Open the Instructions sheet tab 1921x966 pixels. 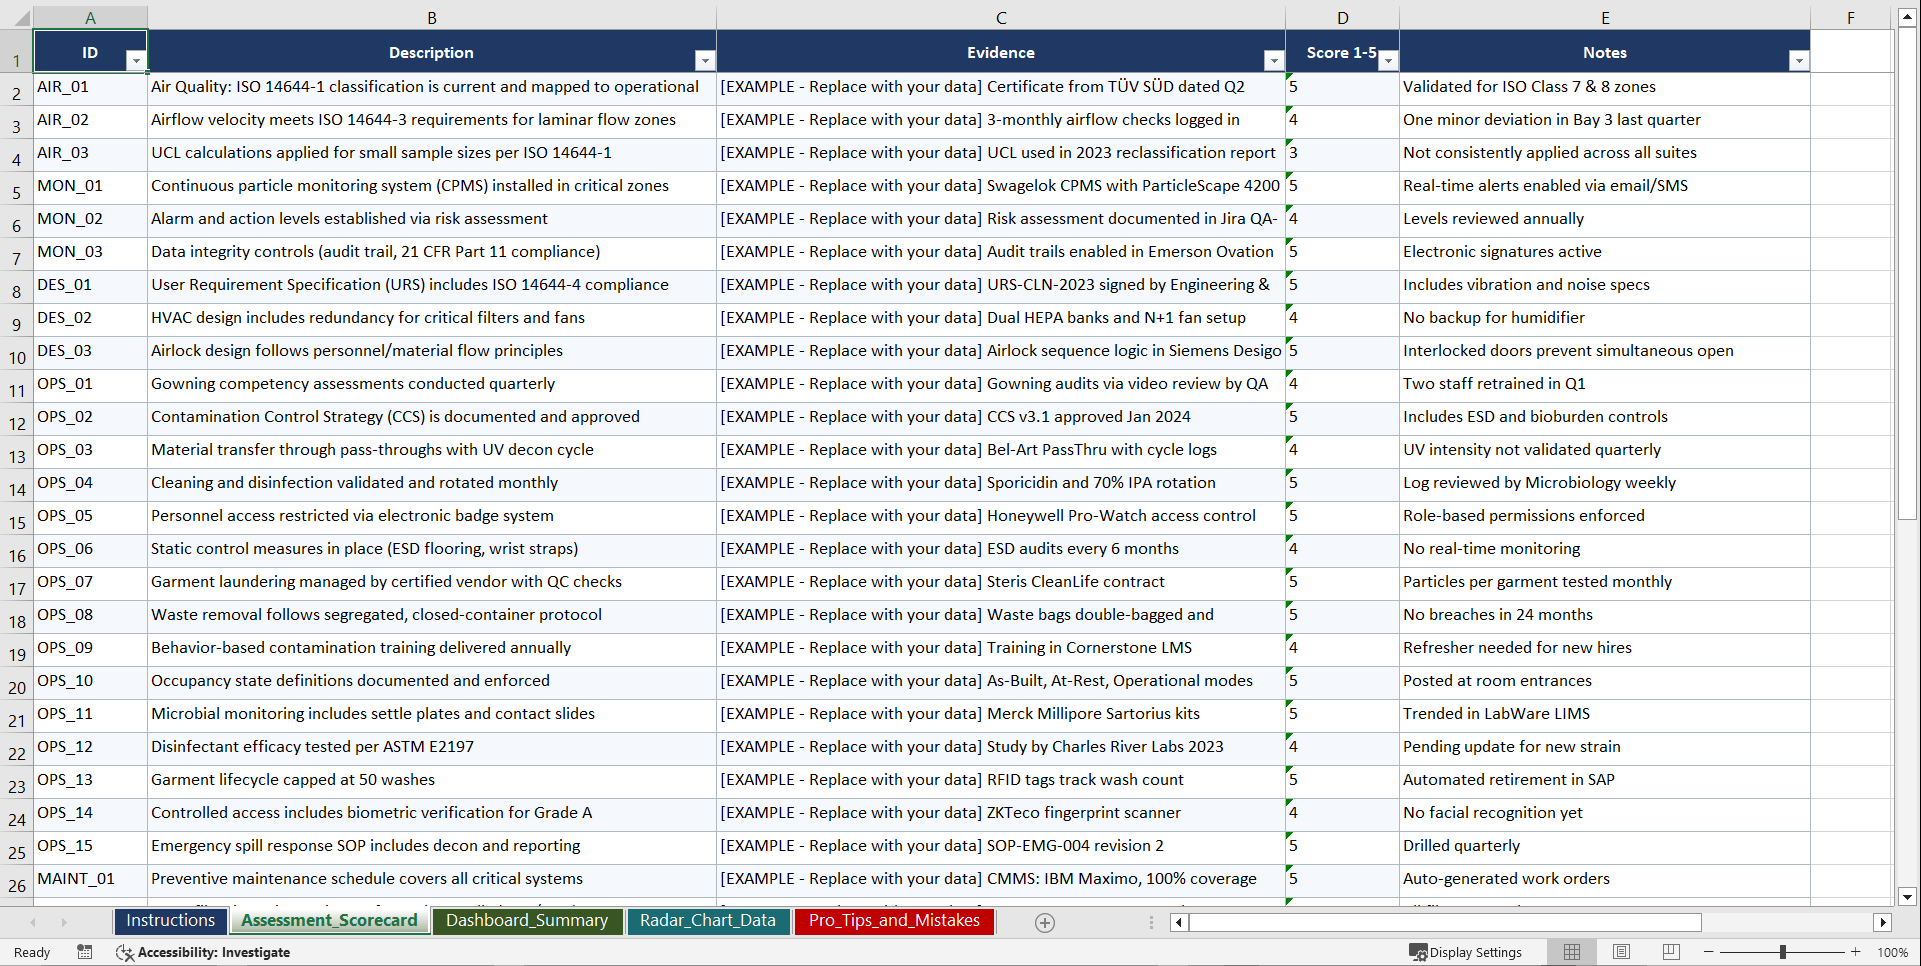click(170, 921)
